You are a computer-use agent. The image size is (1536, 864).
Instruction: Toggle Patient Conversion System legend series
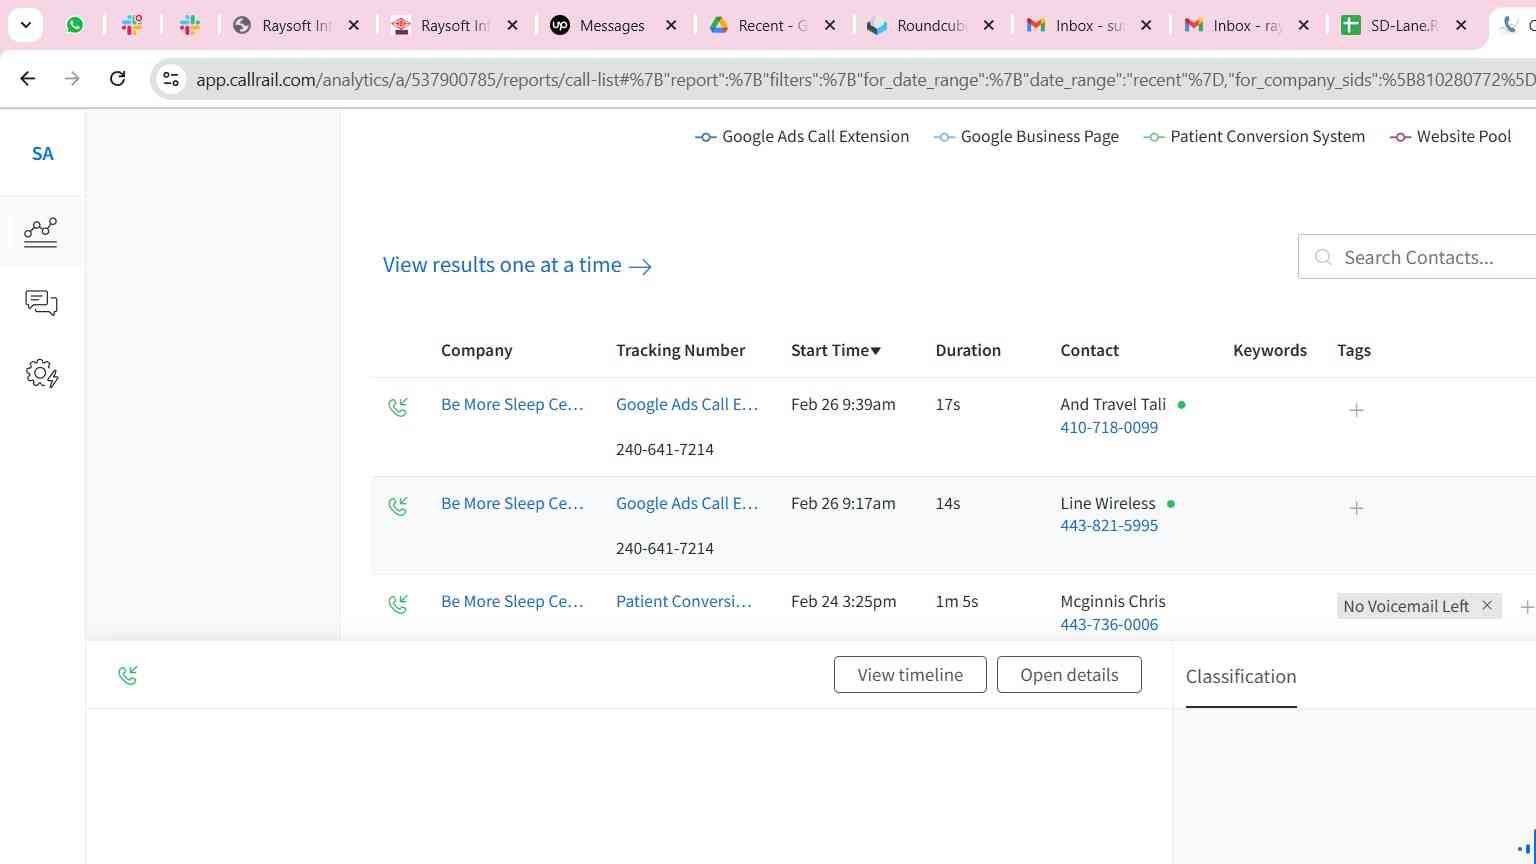click(x=1254, y=136)
